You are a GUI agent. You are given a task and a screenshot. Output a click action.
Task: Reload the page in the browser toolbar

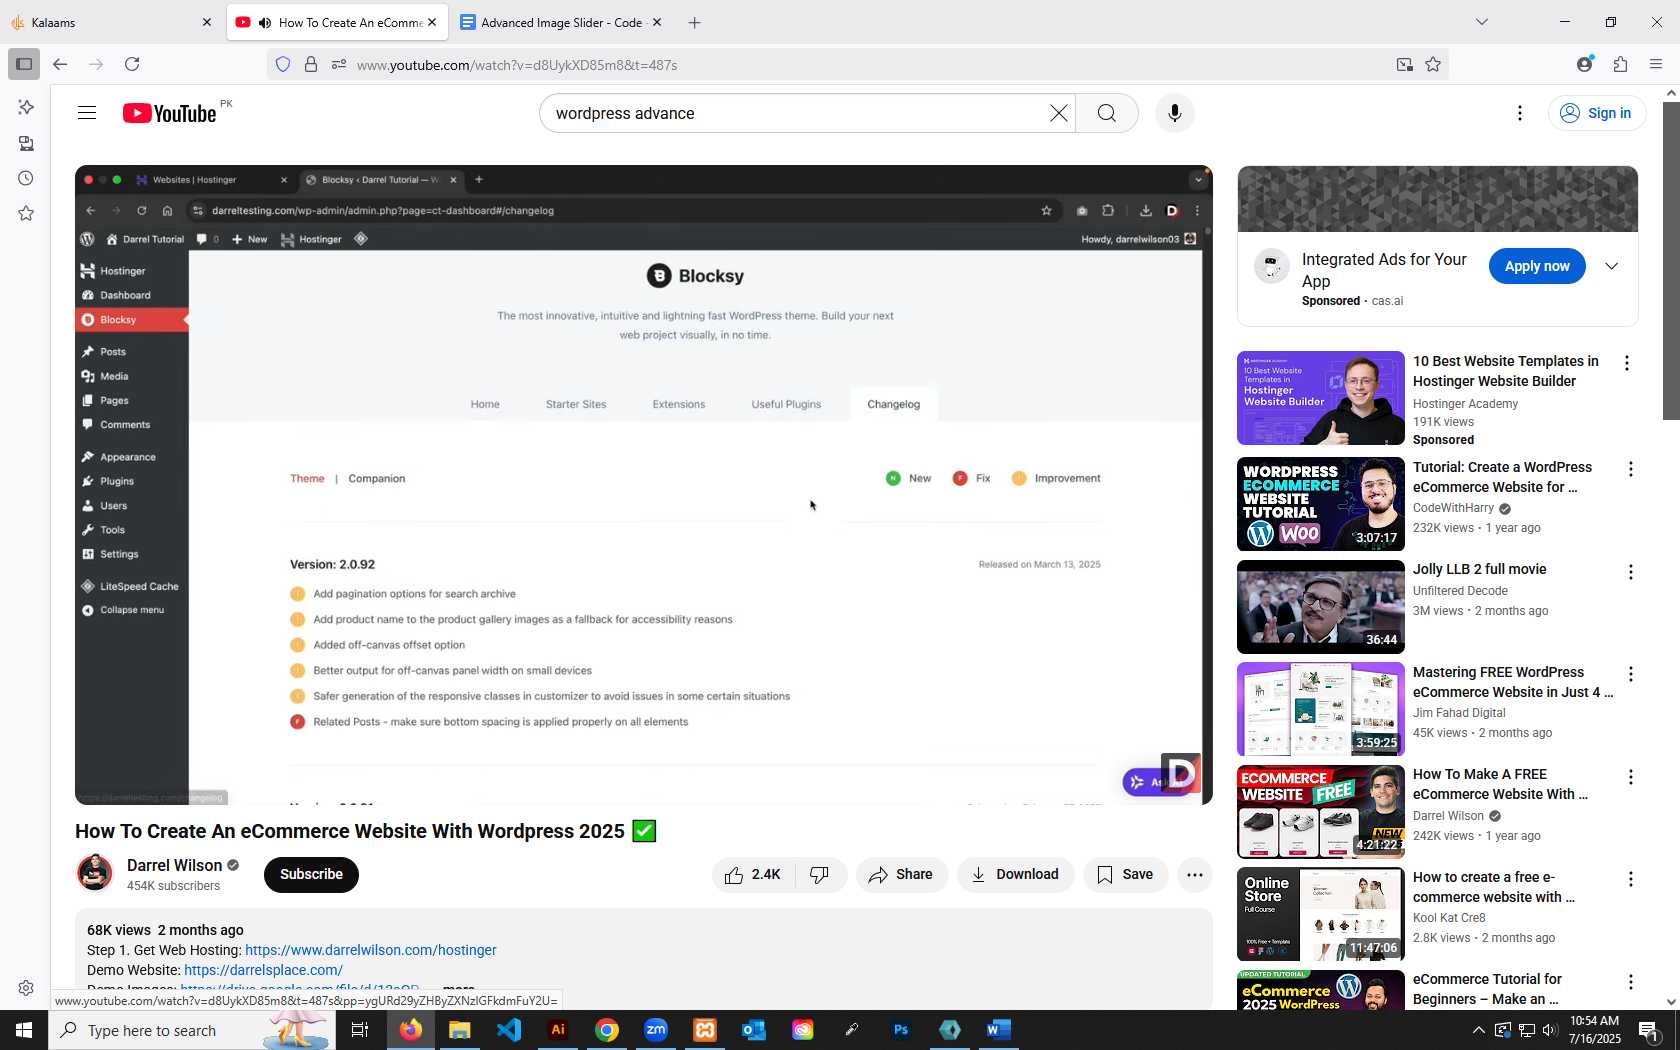(132, 64)
